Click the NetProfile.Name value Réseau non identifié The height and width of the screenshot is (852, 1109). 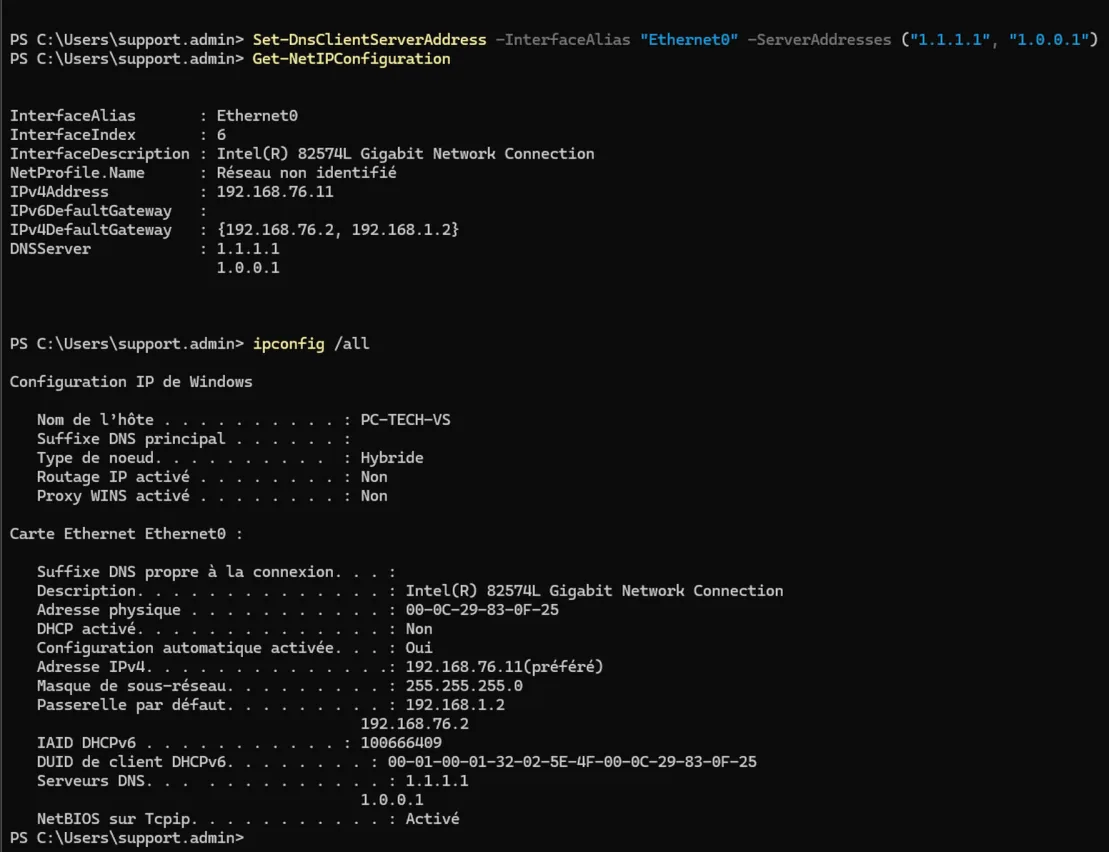pyautogui.click(x=306, y=173)
